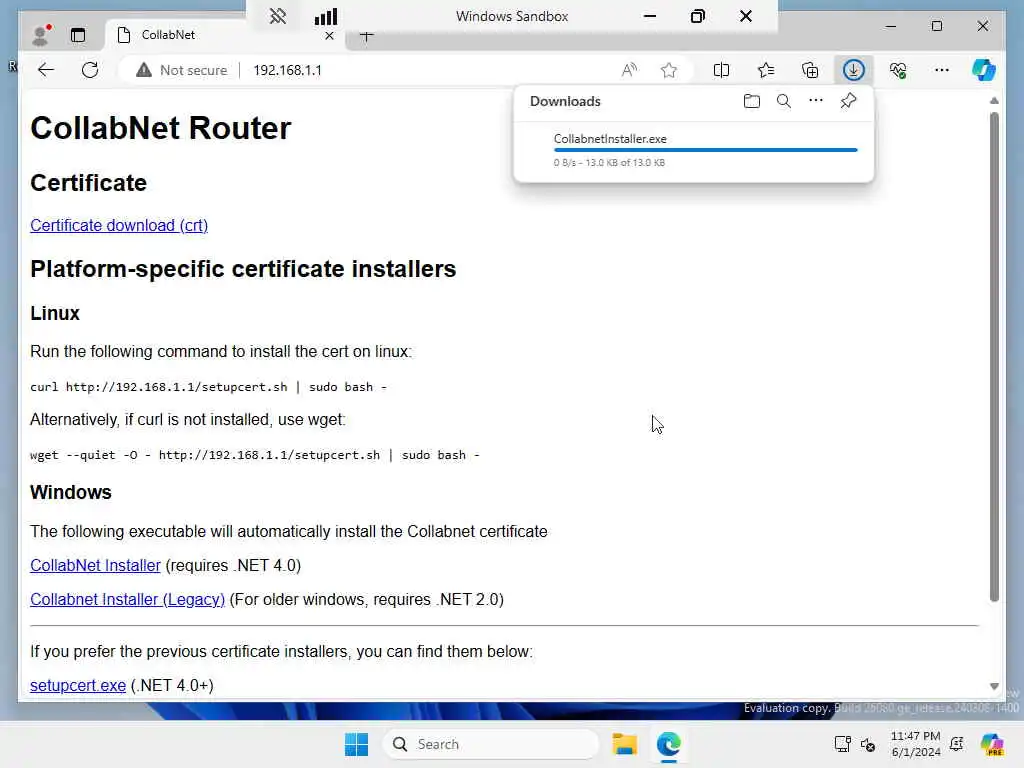Click the Certificate download (crt) link
Image resolution: width=1024 pixels, height=768 pixels.
pos(119,225)
